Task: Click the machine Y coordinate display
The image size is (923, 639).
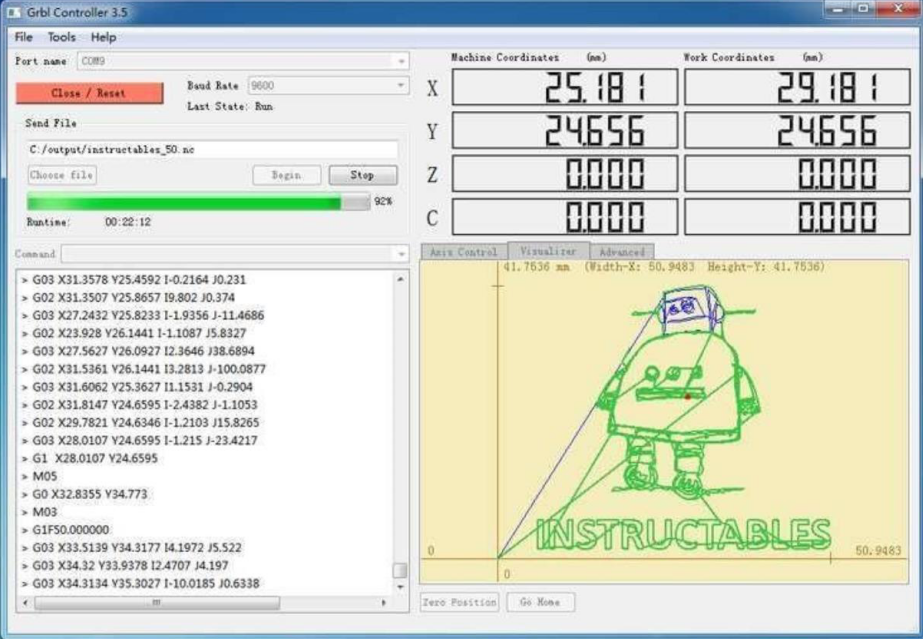Action: pos(565,131)
